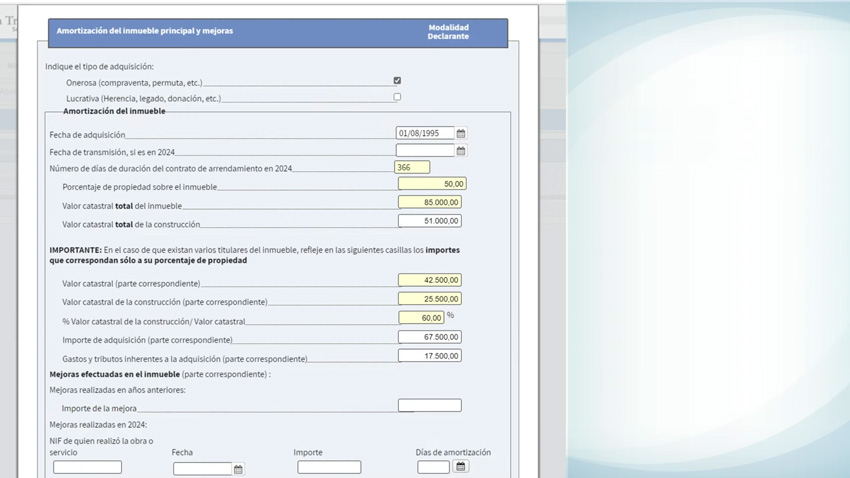The image size is (850, 478).
Task: Click the NIF input for 2024 mejoras
Action: (x=87, y=467)
